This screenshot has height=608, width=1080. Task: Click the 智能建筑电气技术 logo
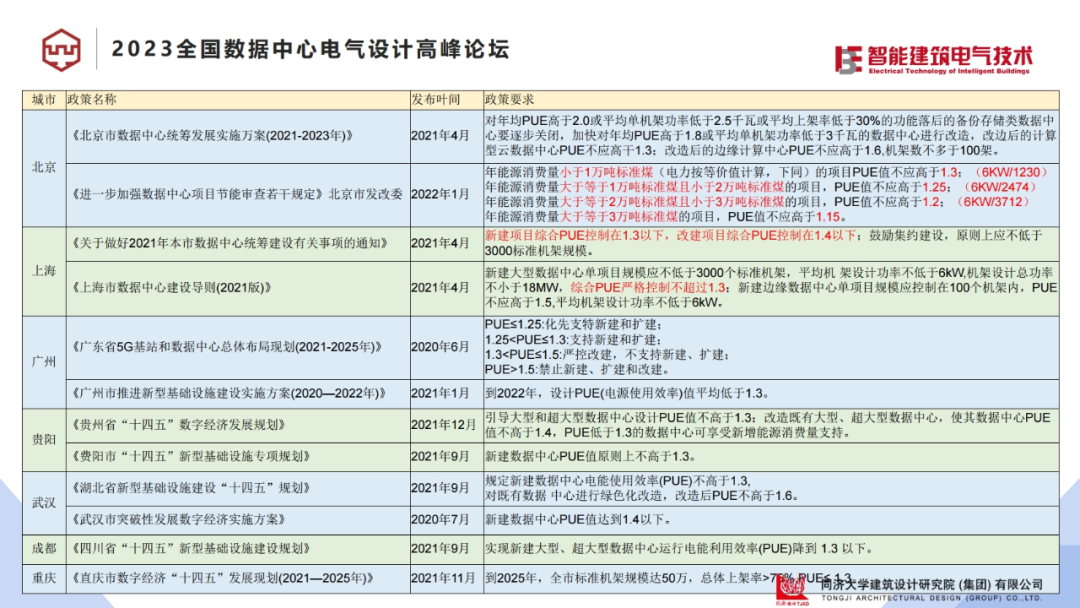coord(933,59)
